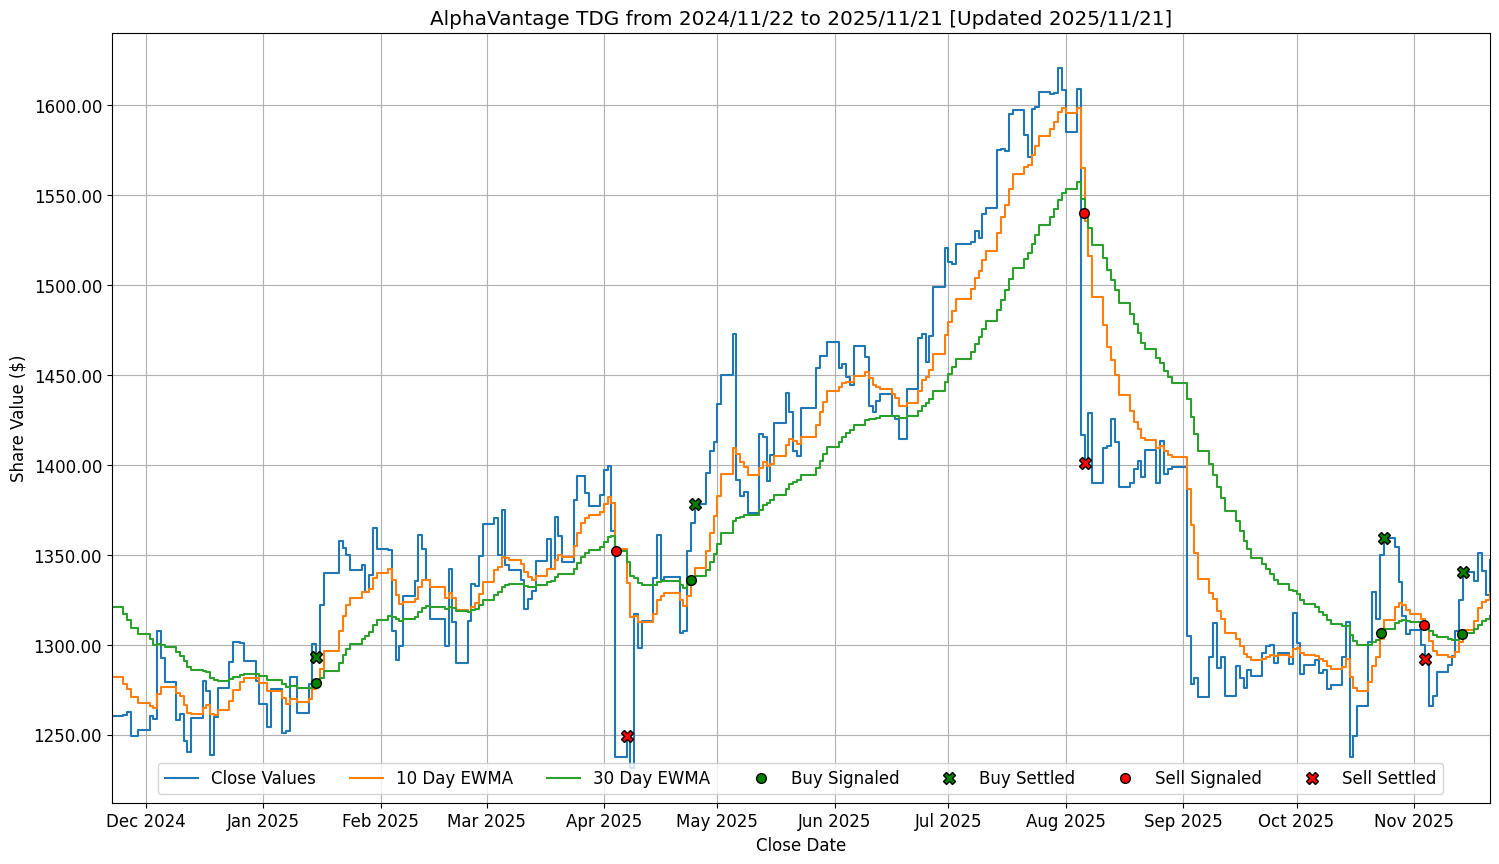Click the April Sell Settled marker near 1250
This screenshot has height=864, width=1499.
(627, 736)
